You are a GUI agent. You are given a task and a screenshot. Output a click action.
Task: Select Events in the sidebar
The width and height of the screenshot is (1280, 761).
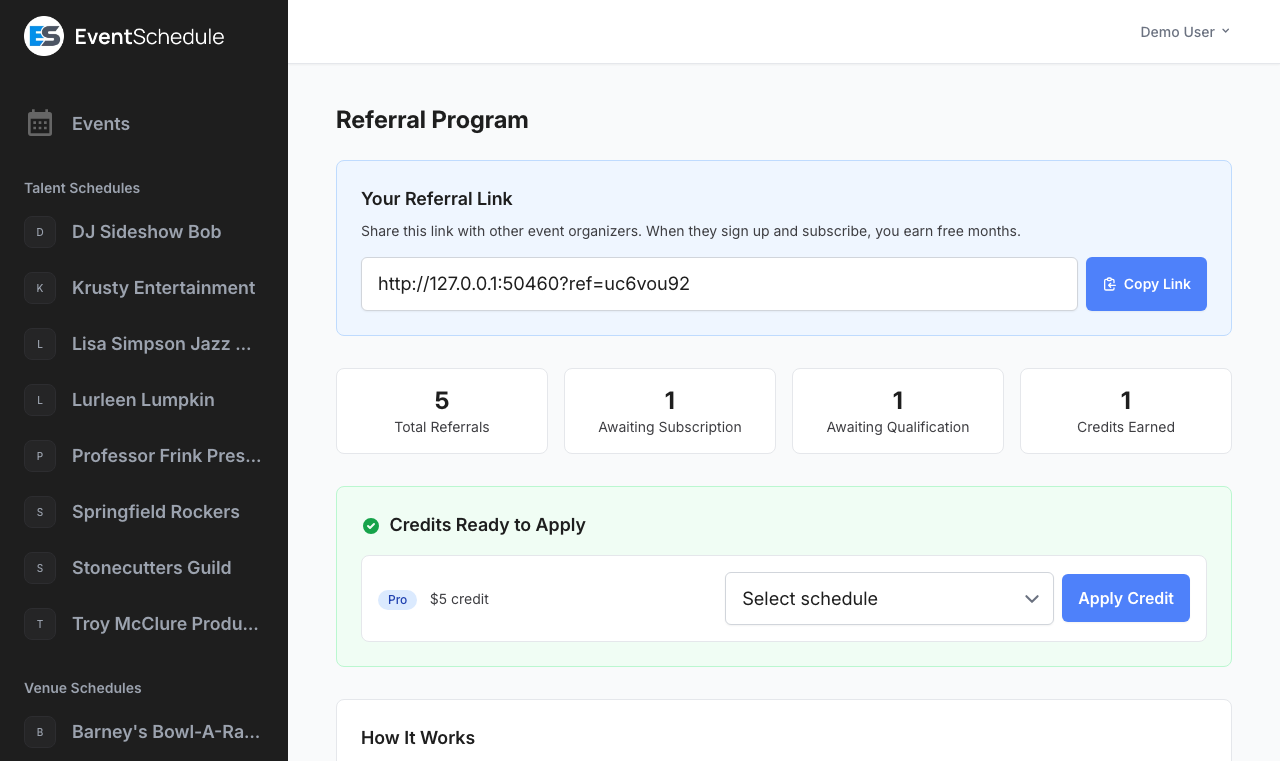100,123
